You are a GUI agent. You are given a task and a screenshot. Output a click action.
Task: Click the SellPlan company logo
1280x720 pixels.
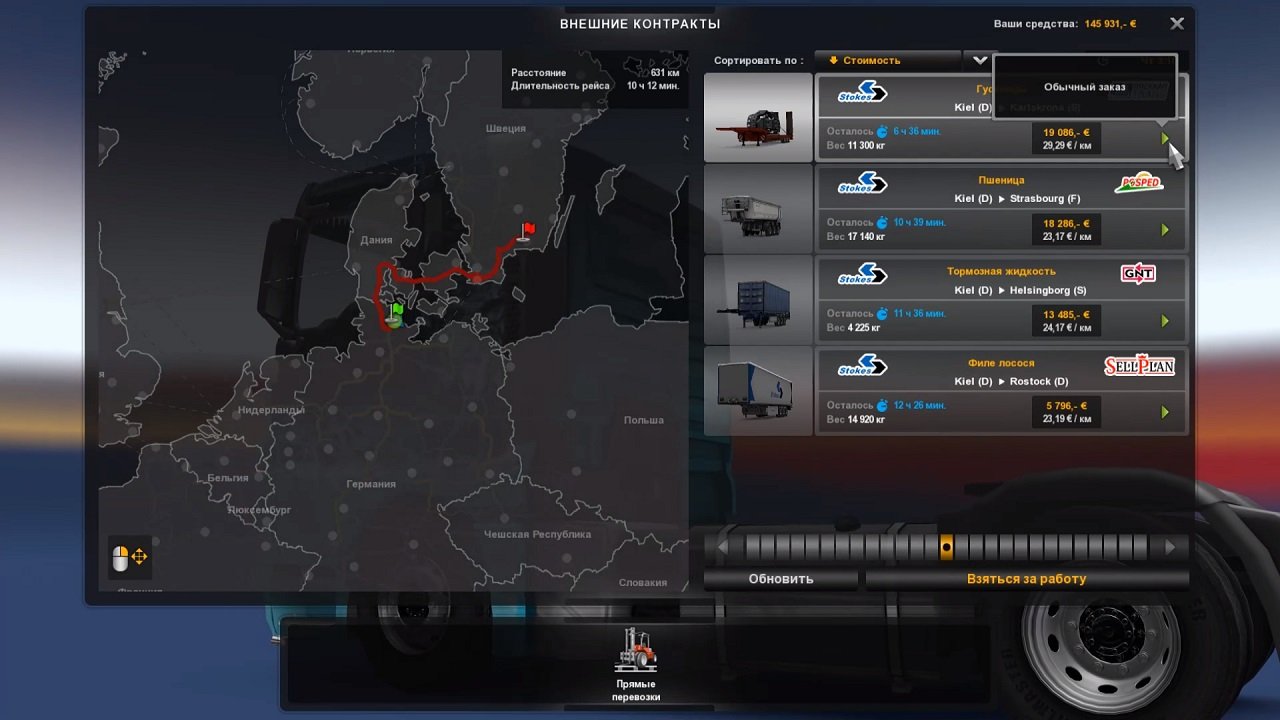click(x=1138, y=366)
